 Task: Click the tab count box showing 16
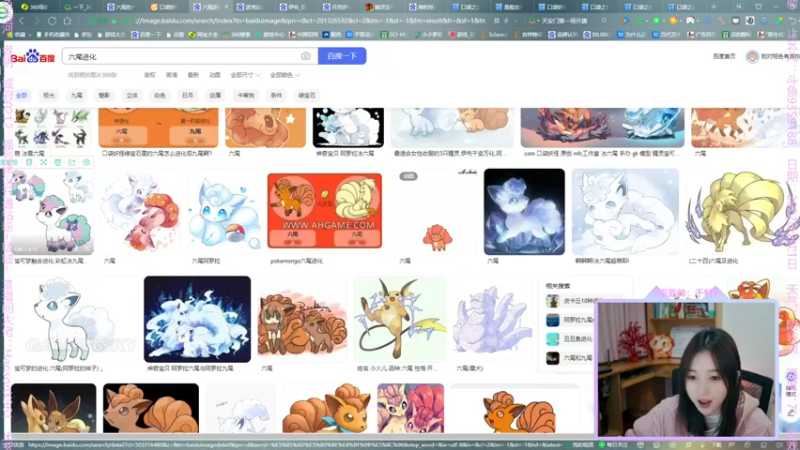click(738, 7)
